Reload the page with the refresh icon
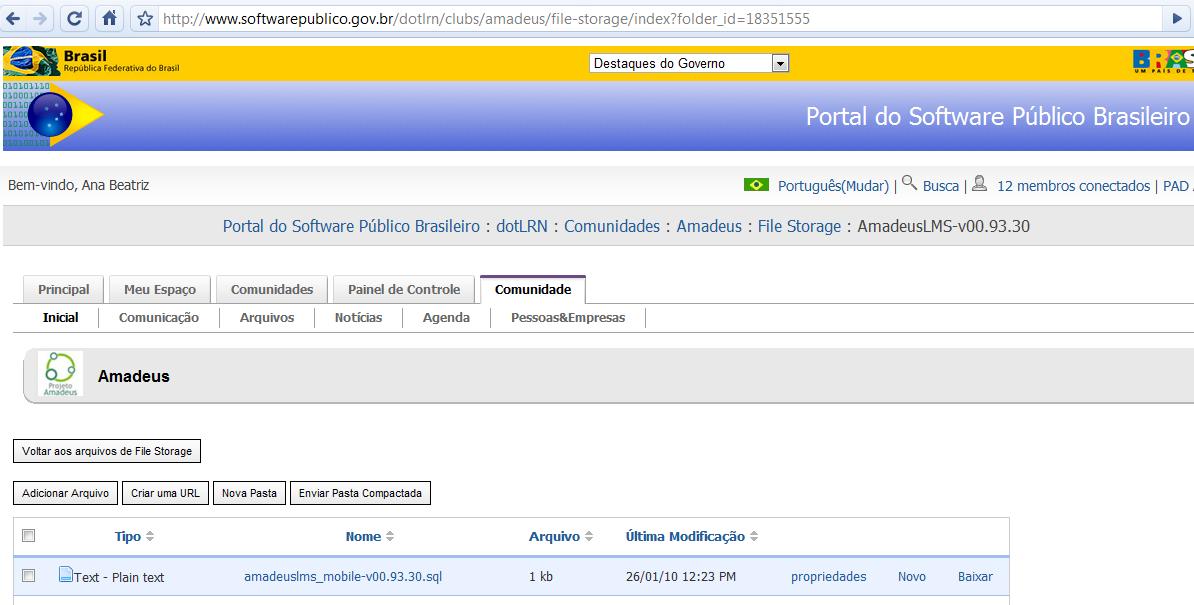The height and width of the screenshot is (605, 1194). tap(74, 18)
